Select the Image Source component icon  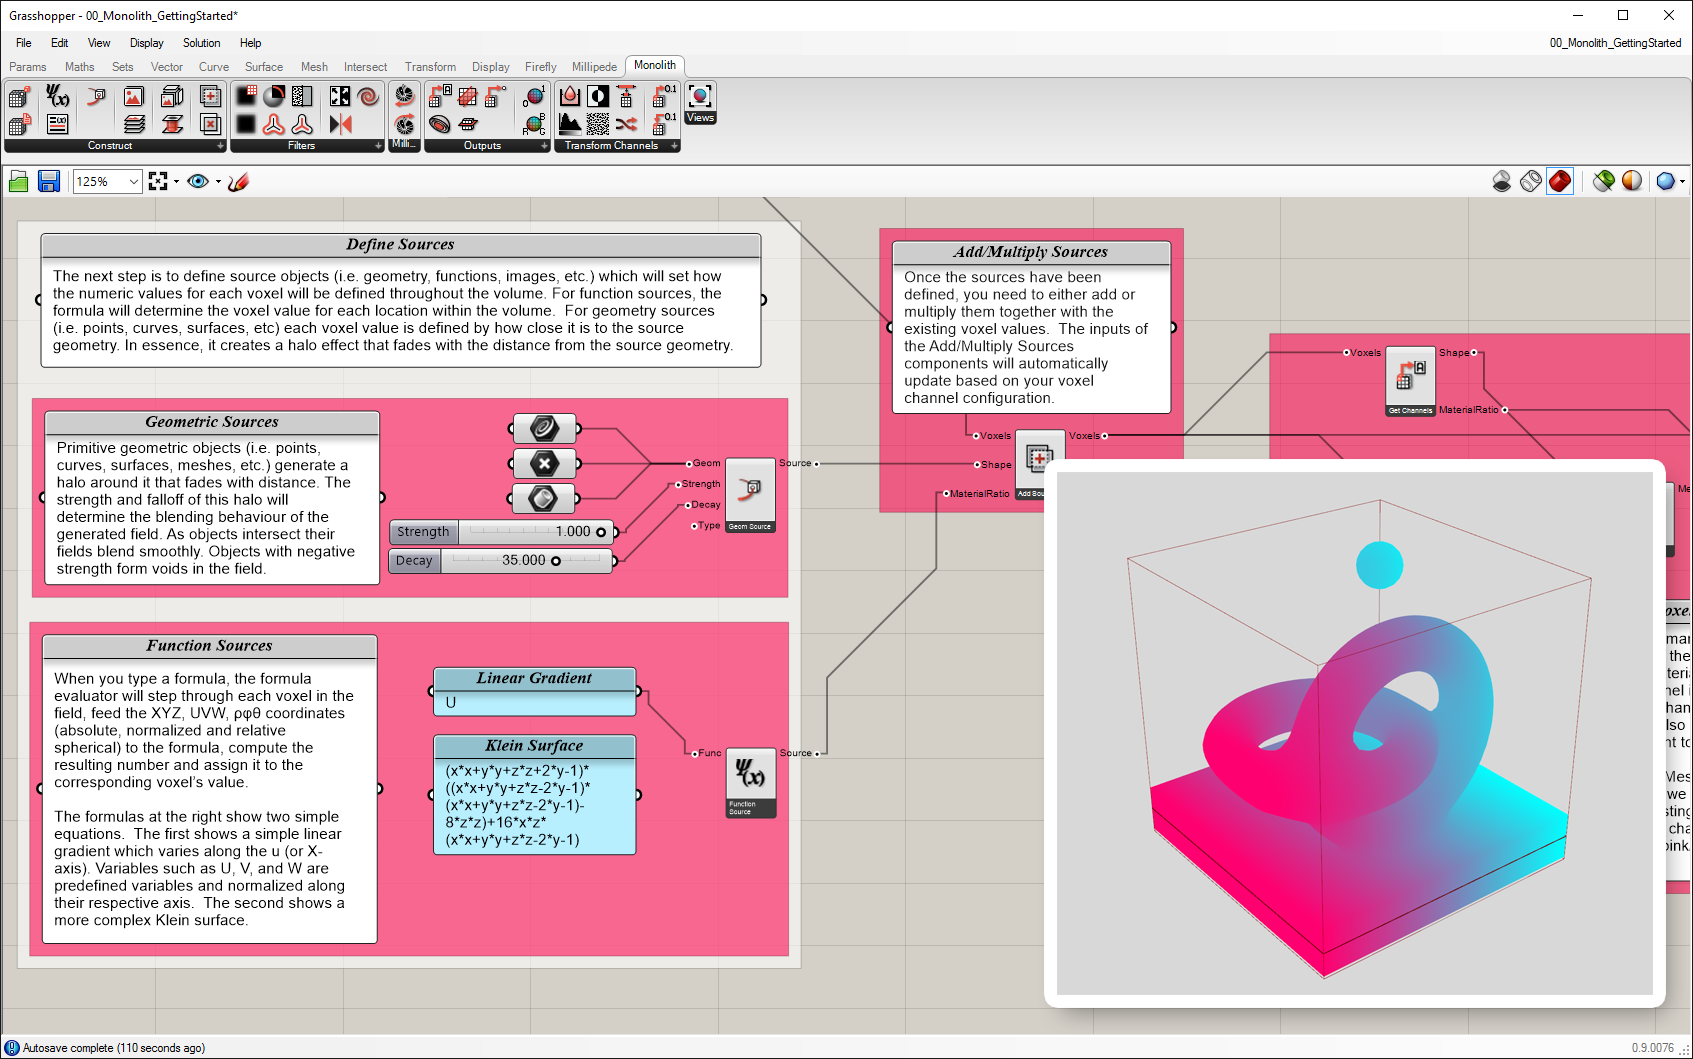[133, 96]
